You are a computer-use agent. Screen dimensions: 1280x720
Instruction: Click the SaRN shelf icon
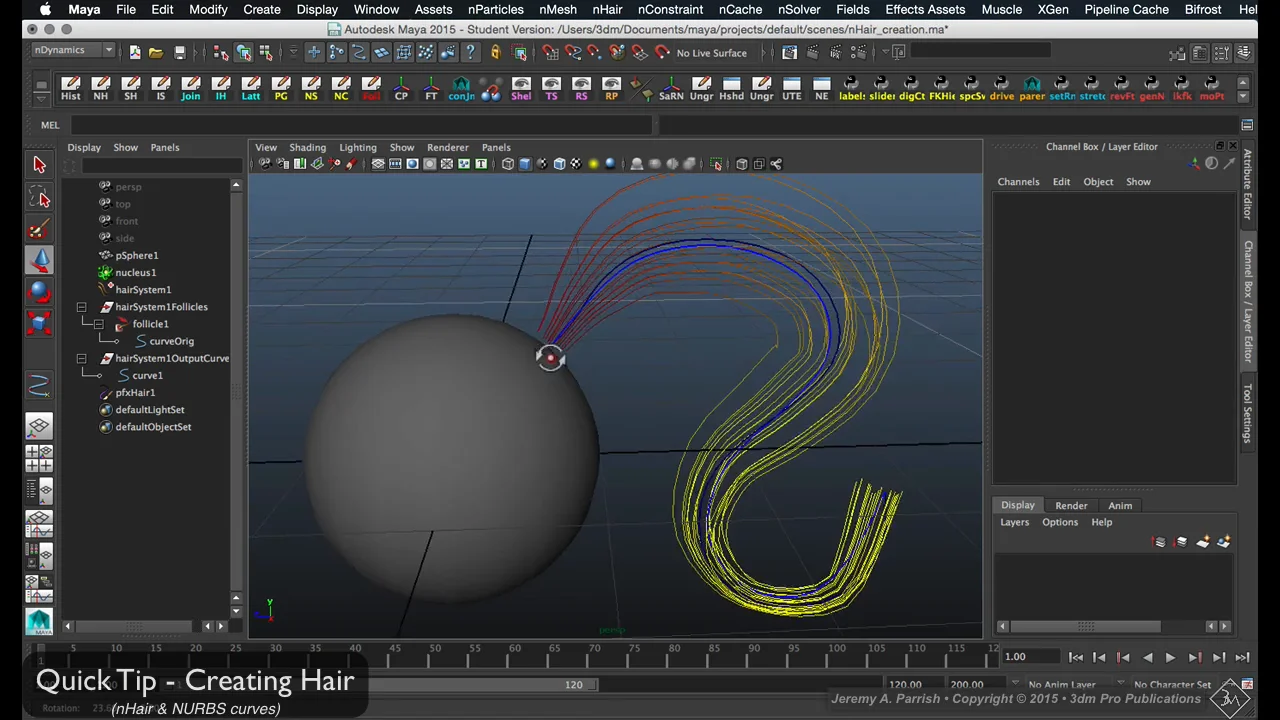point(671,89)
